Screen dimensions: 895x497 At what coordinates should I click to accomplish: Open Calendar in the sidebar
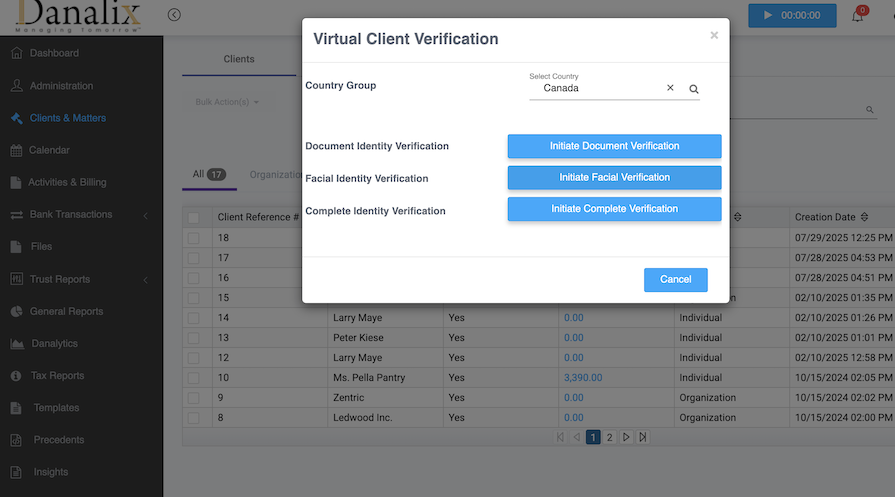pyautogui.click(x=49, y=150)
